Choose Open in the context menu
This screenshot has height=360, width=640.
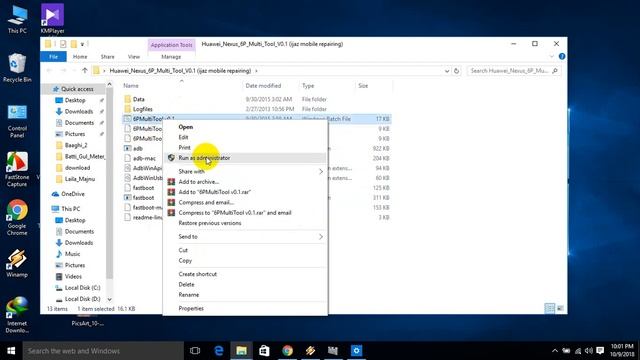pos(246,127)
